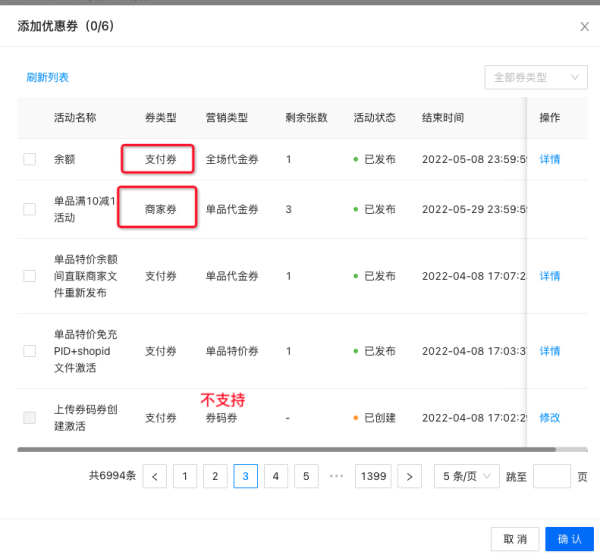The image size is (600, 558).
Task: Open 详情 for 单品特价余额间直联商家文件重新发布 row
Action: coord(550,276)
